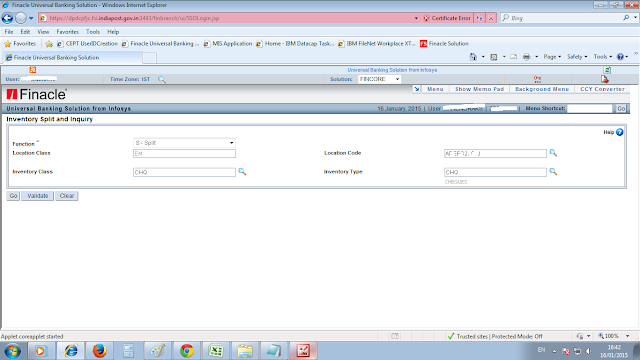This screenshot has height=360, width=640.
Task: Open the Page dropdown menu
Action: coord(552,57)
